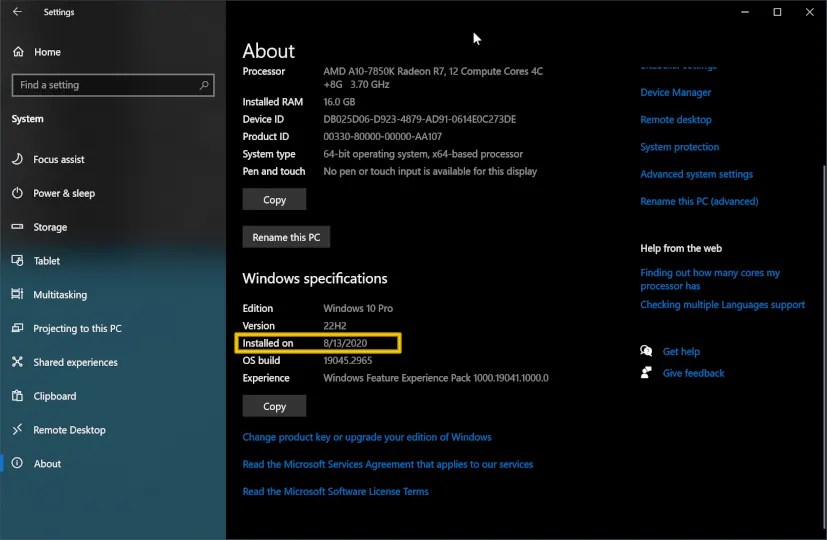Screen dimensions: 827x540
Task: Click the Device ID value text
Action: [x=419, y=119]
